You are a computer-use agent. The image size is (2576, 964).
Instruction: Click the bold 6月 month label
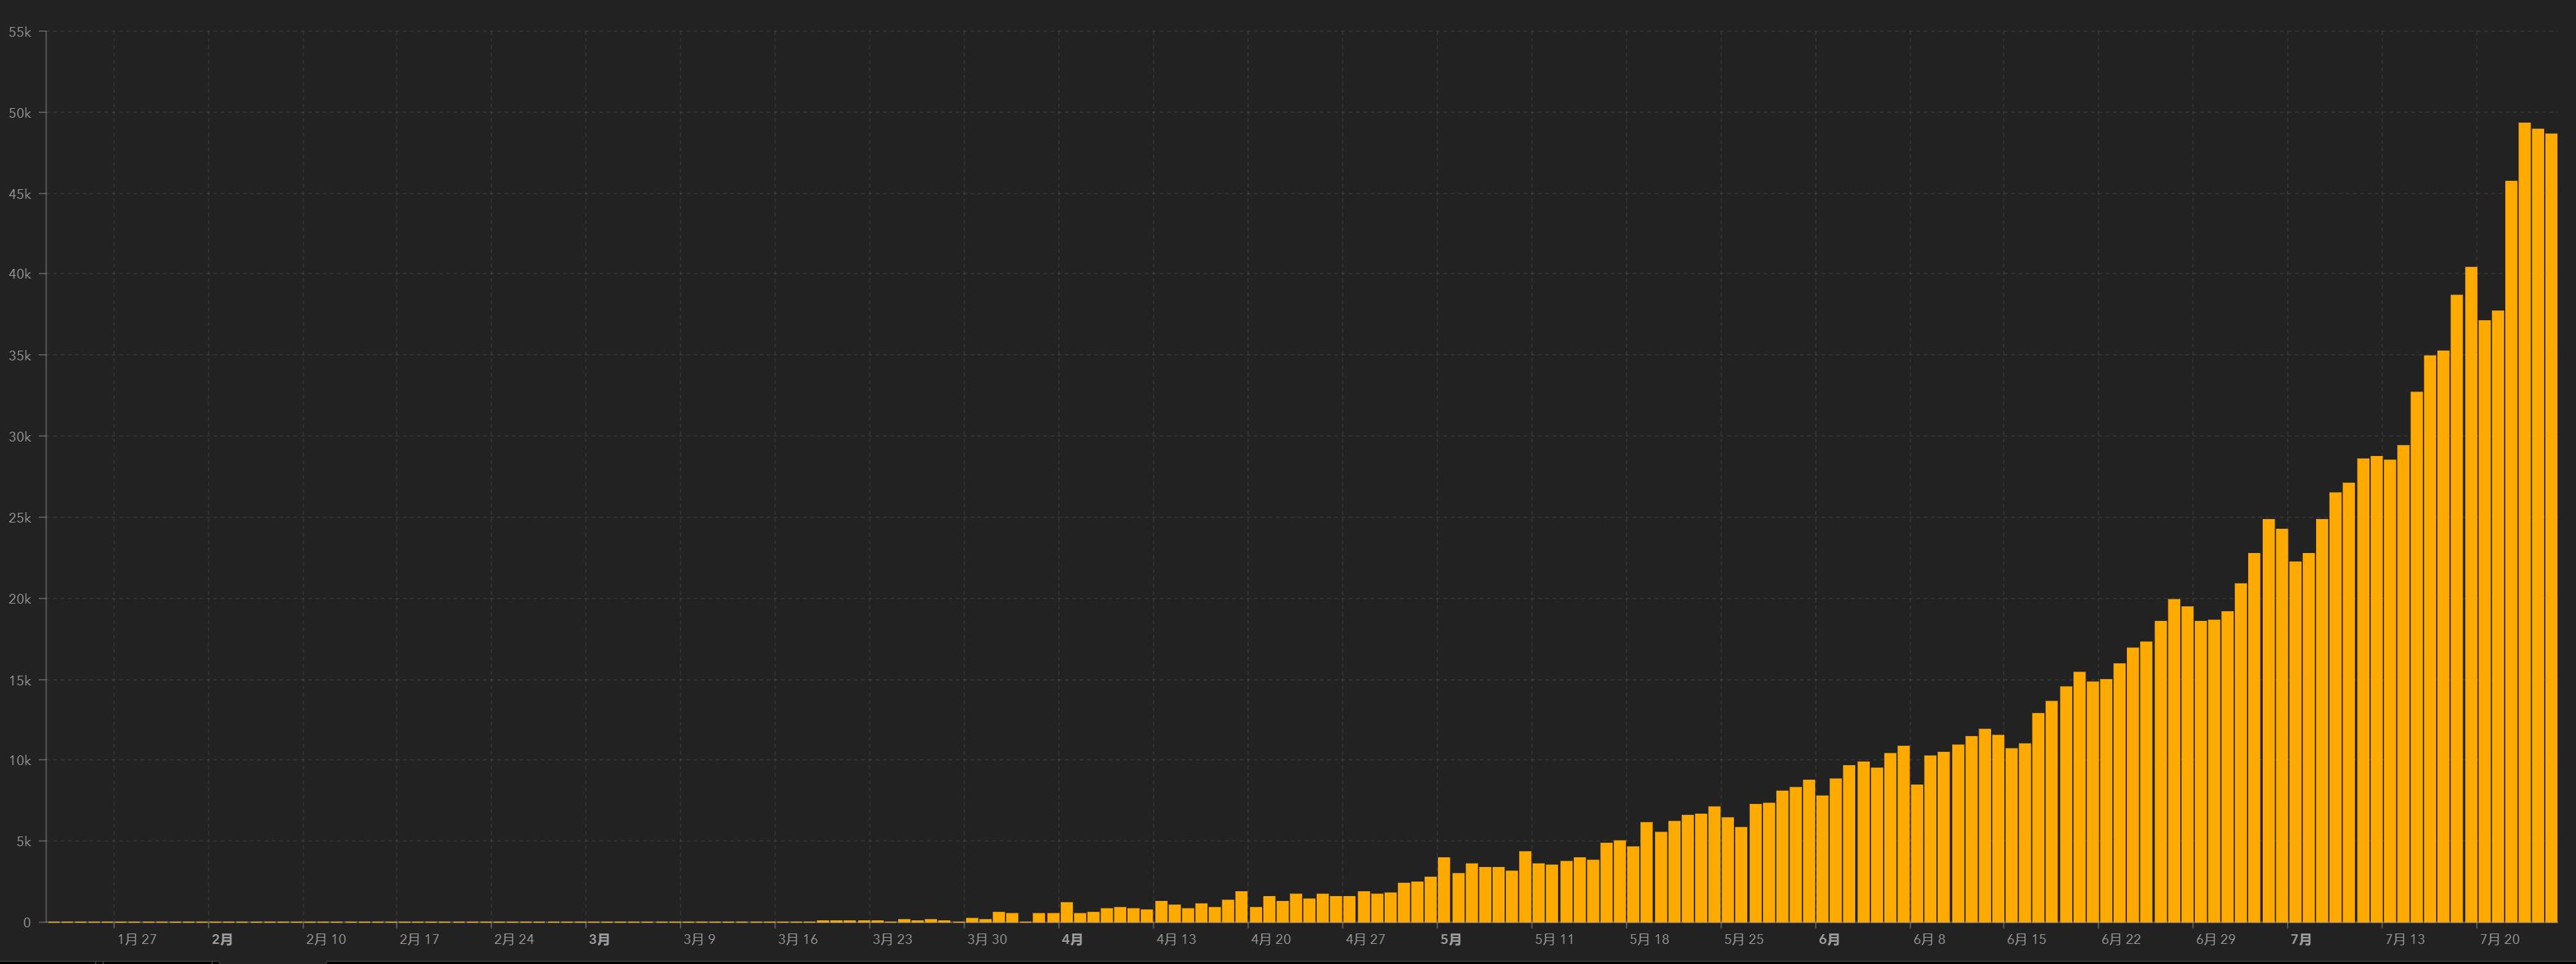(1829, 939)
